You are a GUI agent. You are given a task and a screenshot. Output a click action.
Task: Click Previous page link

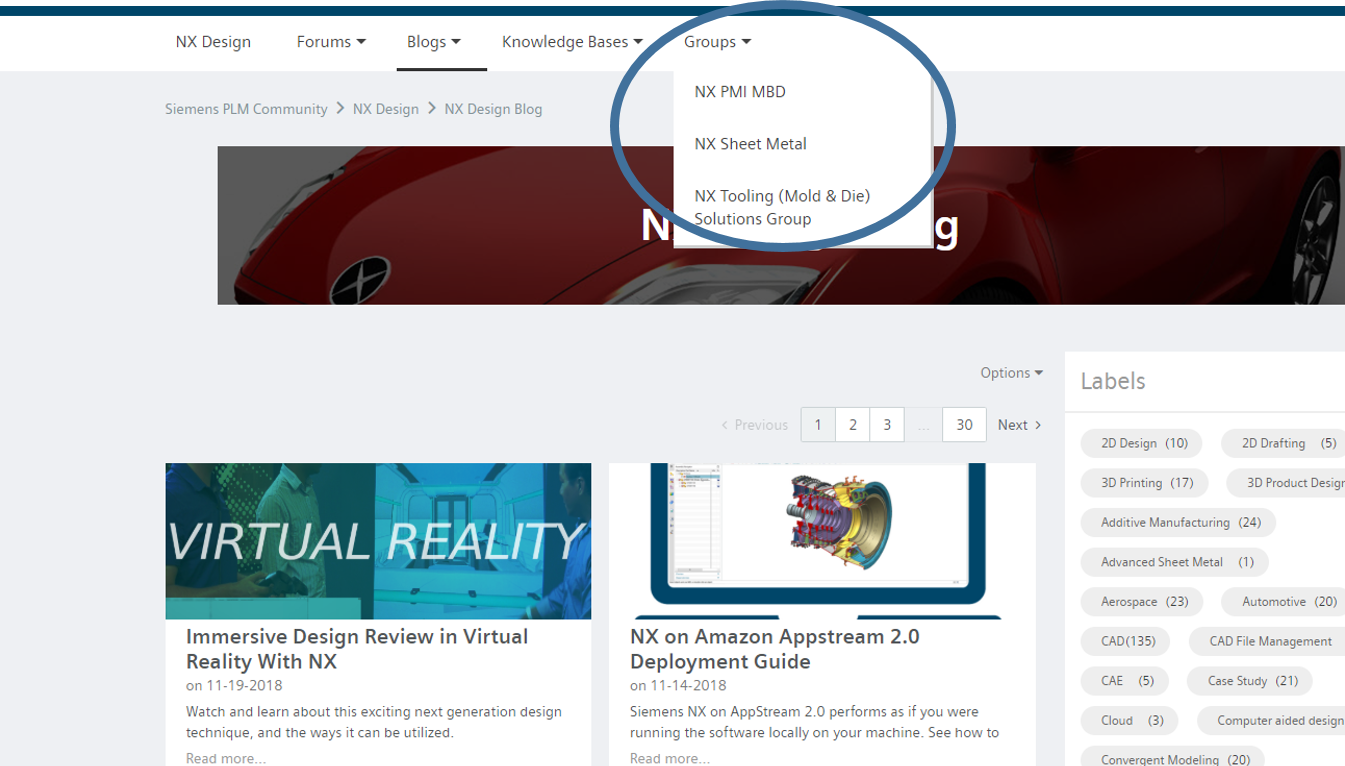pos(755,425)
